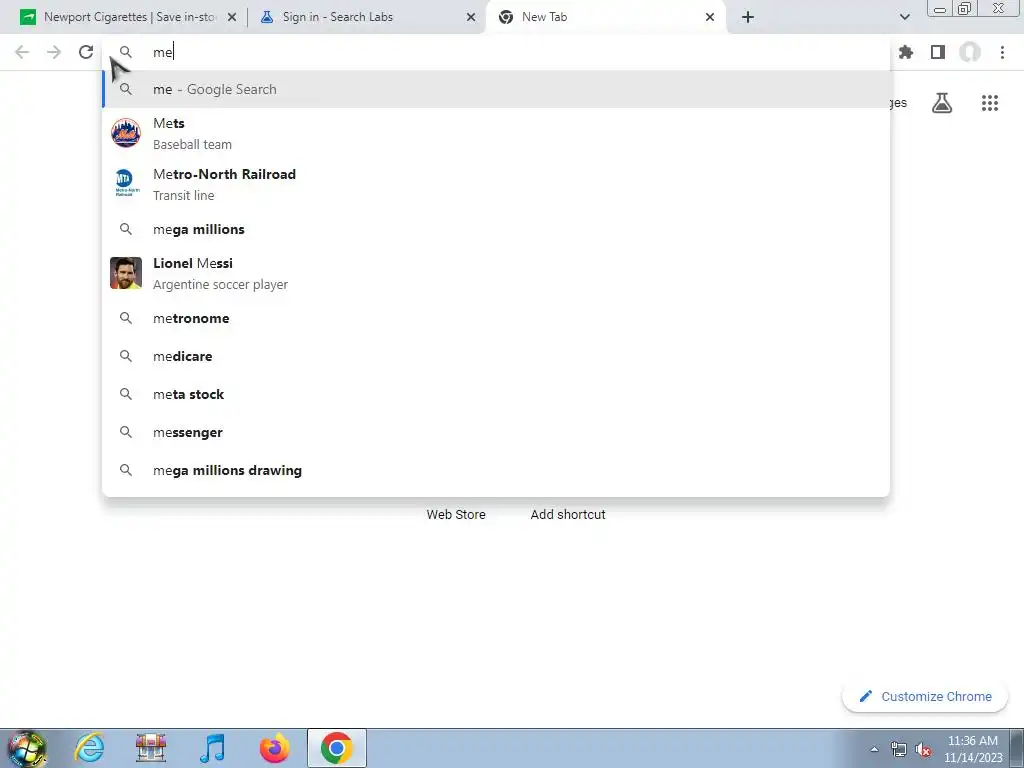Choose the Metro-North Railroad suggestion

pos(496,184)
